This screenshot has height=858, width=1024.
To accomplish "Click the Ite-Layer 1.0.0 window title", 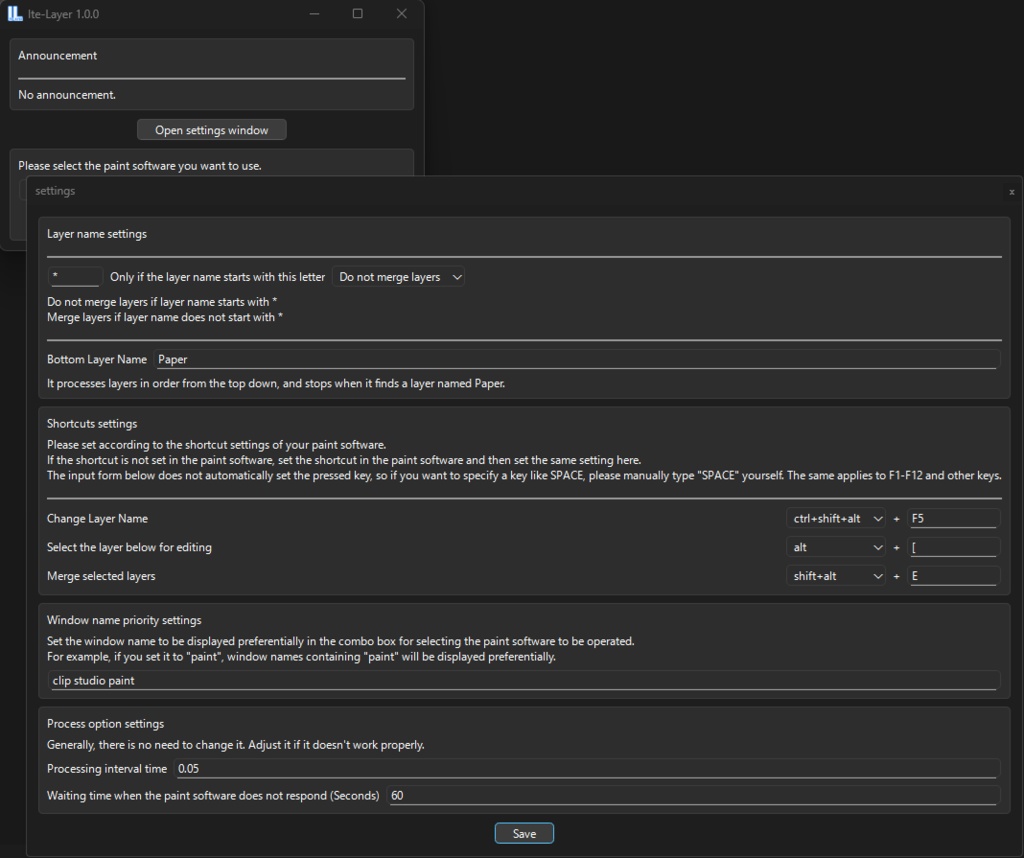I will click(63, 14).
